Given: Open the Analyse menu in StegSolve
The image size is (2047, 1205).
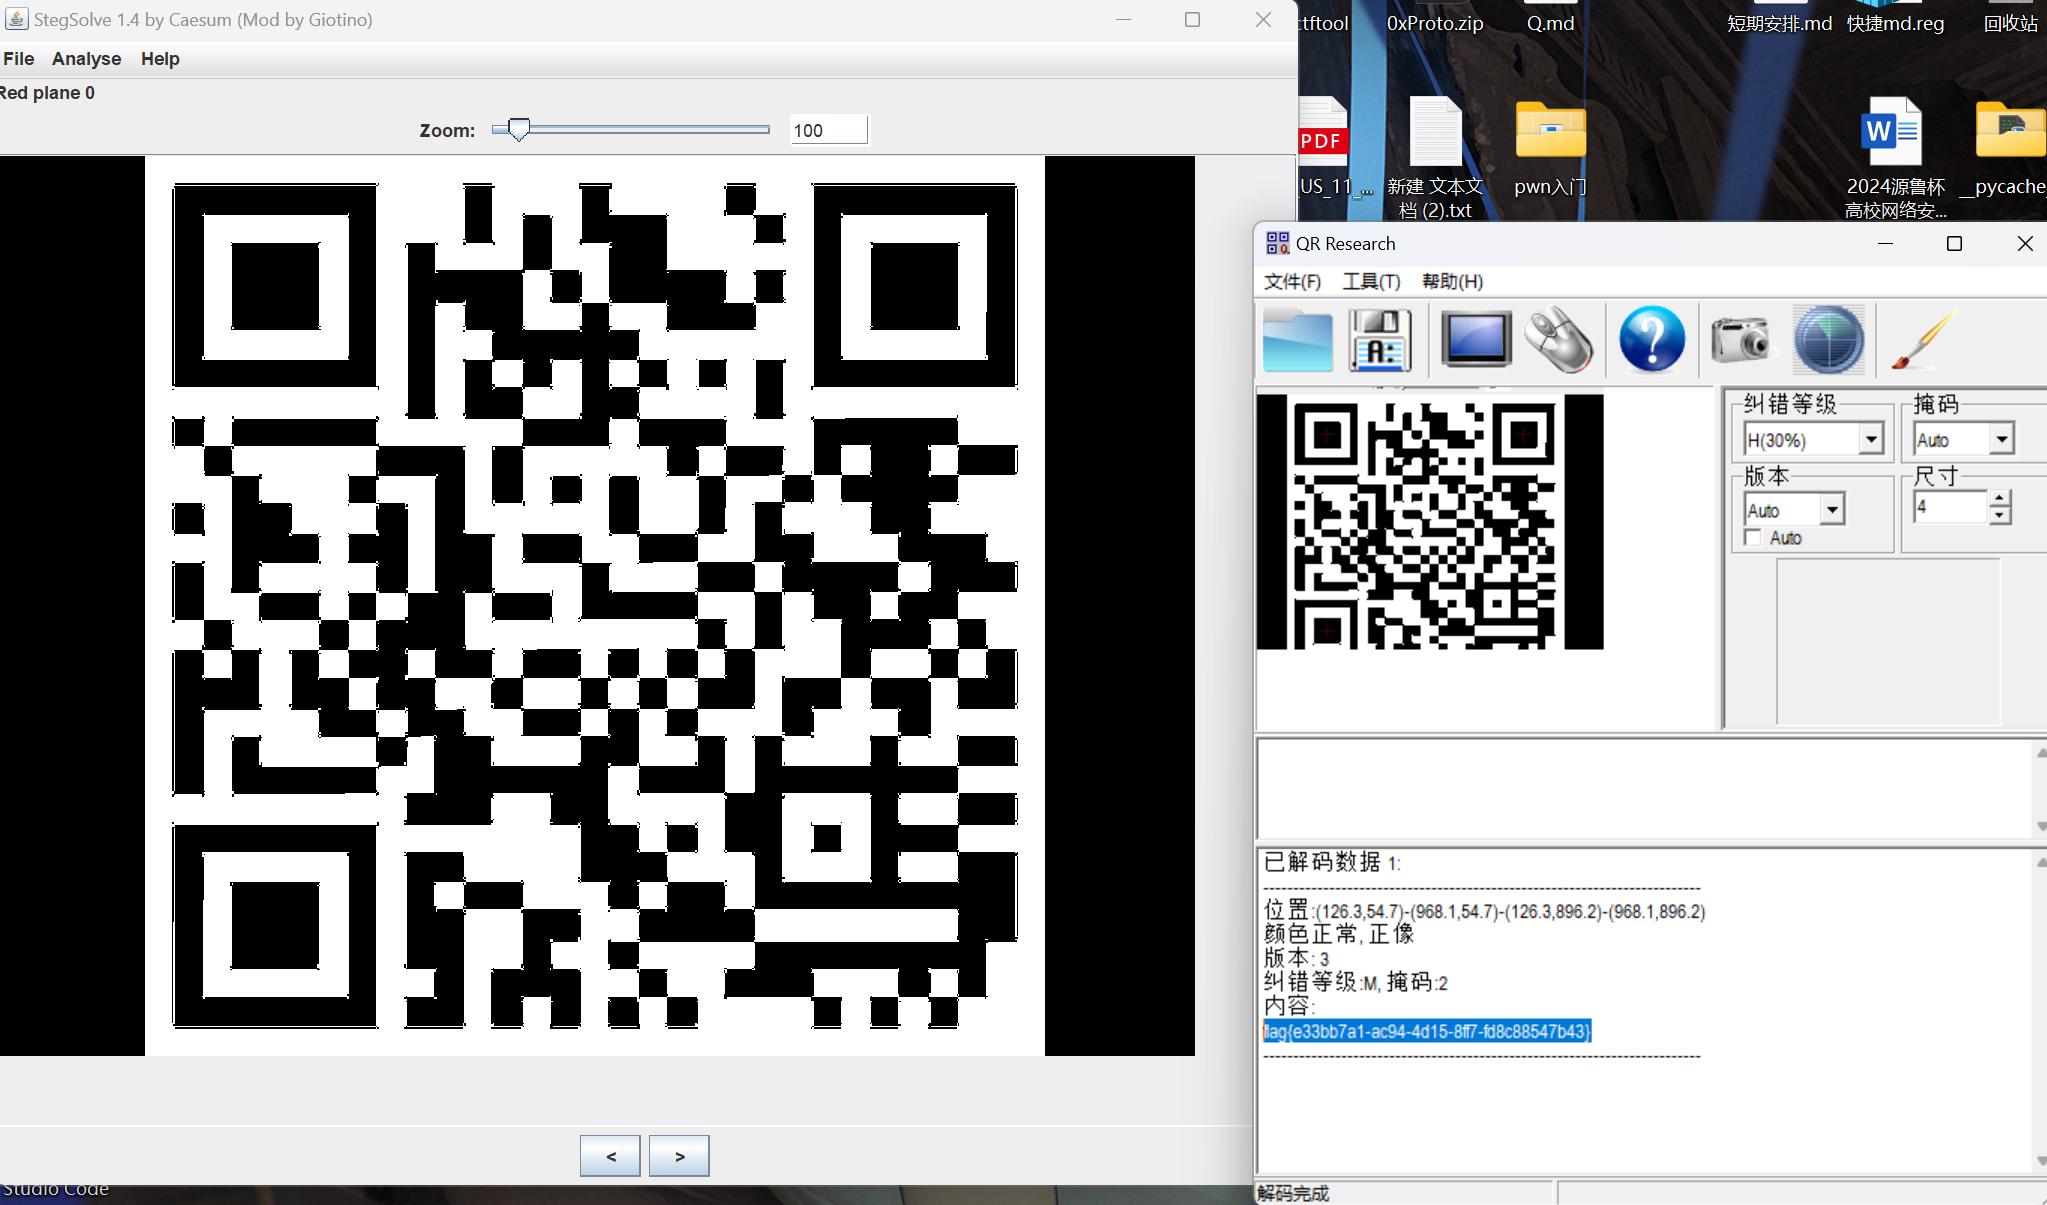Looking at the screenshot, I should [x=86, y=59].
